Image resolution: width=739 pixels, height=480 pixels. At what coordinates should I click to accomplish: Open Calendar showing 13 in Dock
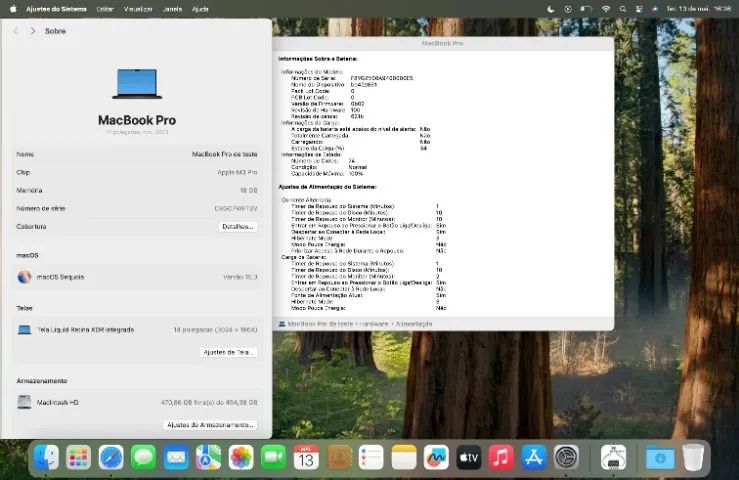pos(306,457)
